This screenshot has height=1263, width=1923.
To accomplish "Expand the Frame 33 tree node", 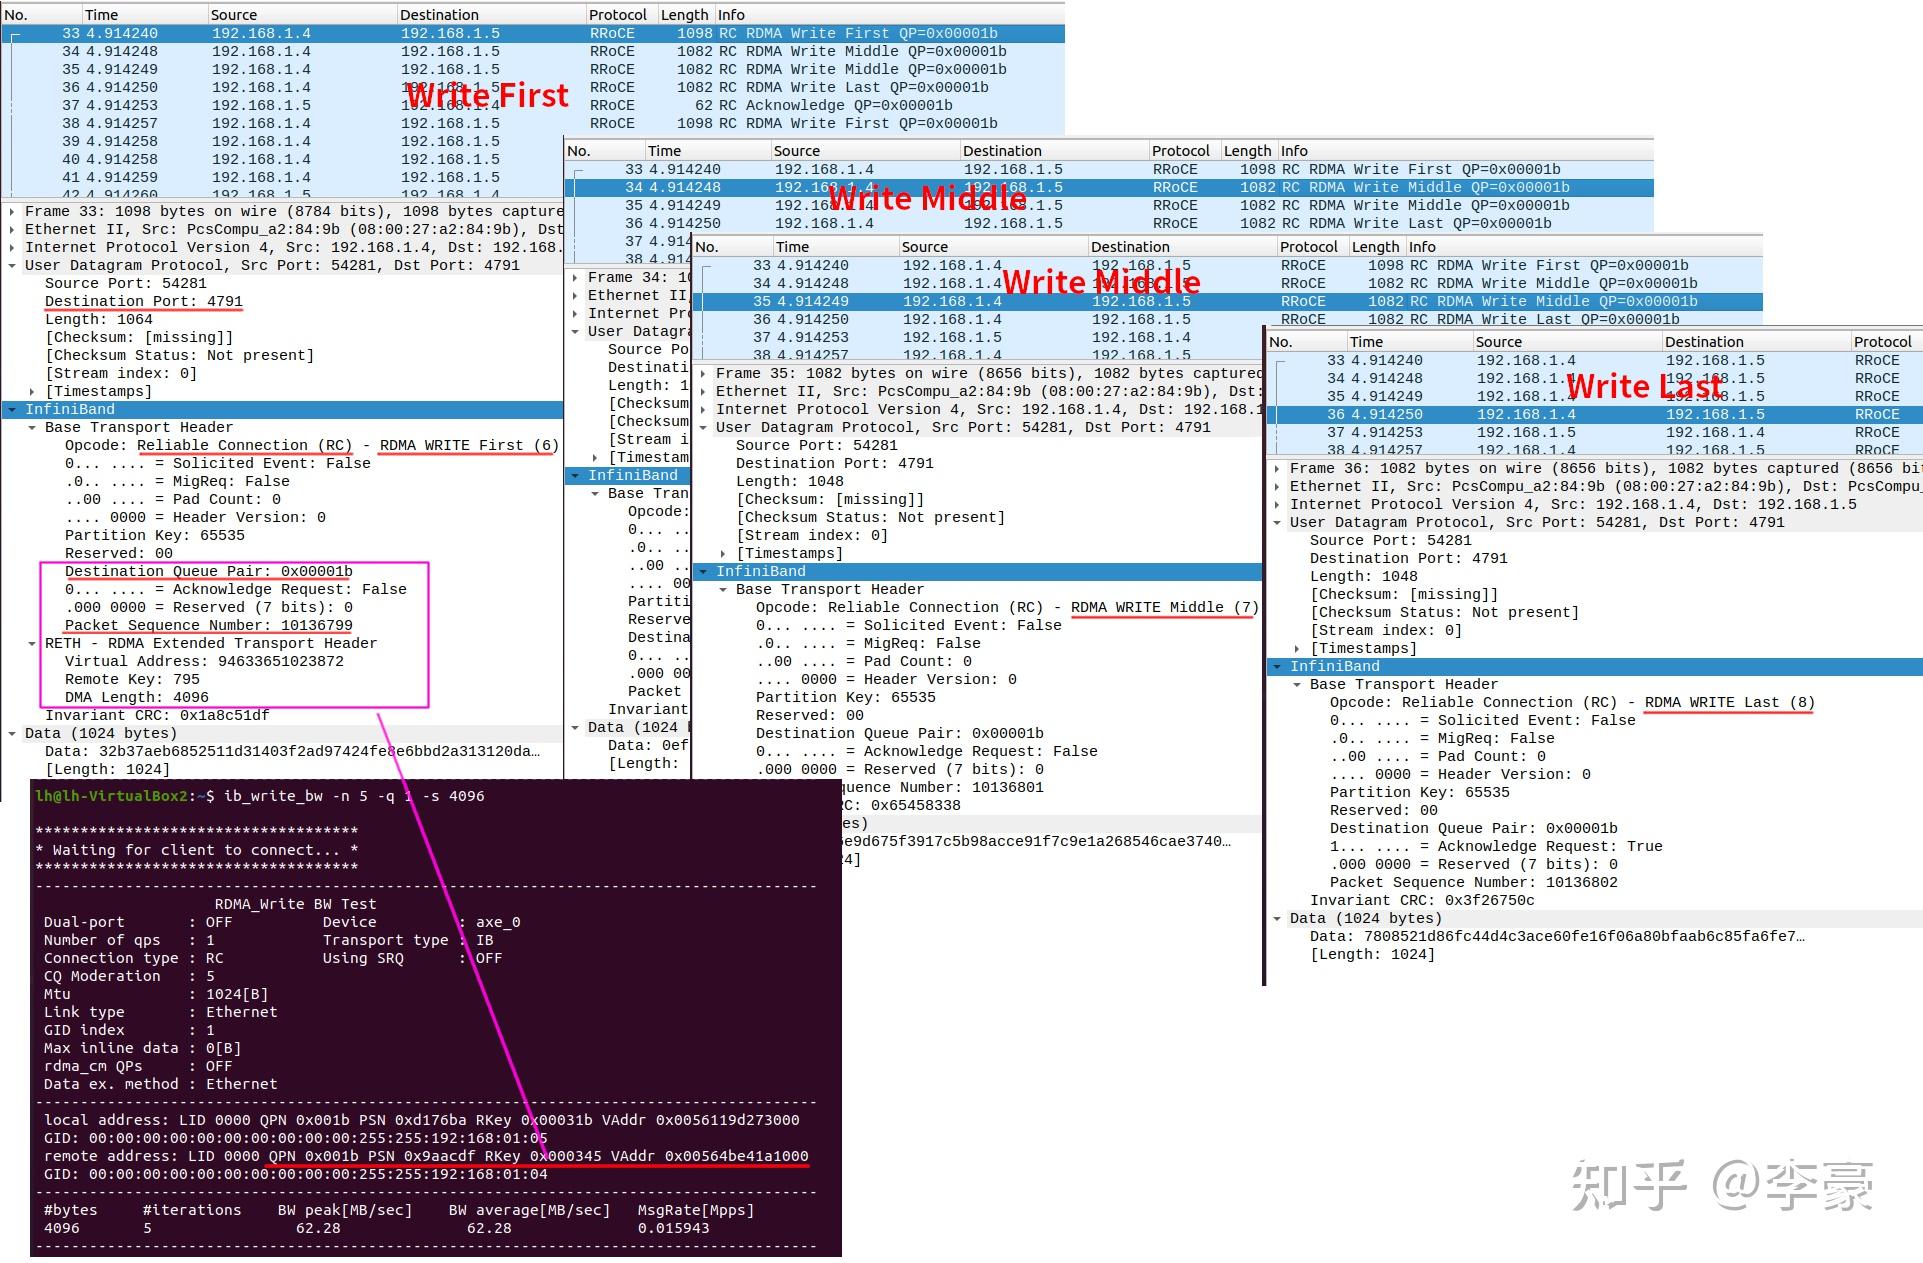I will coord(11,211).
